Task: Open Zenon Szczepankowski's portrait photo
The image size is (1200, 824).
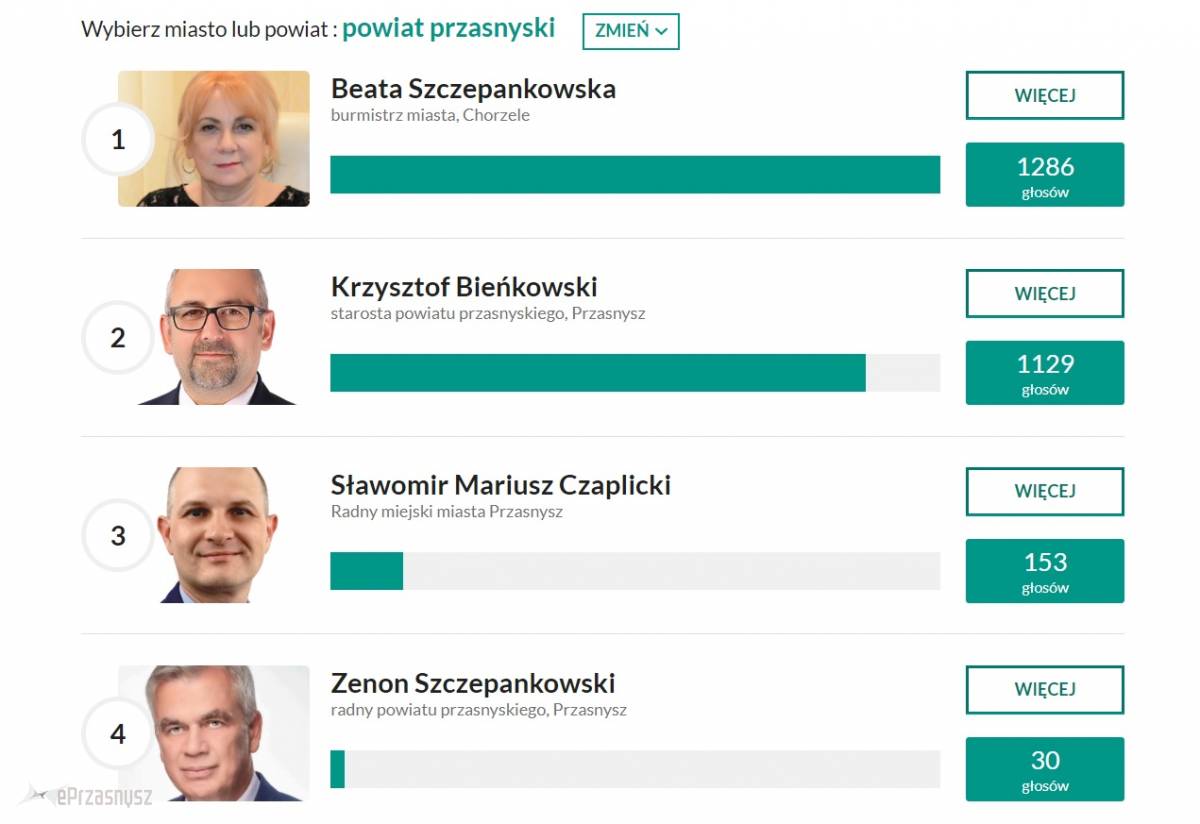Action: tap(214, 733)
